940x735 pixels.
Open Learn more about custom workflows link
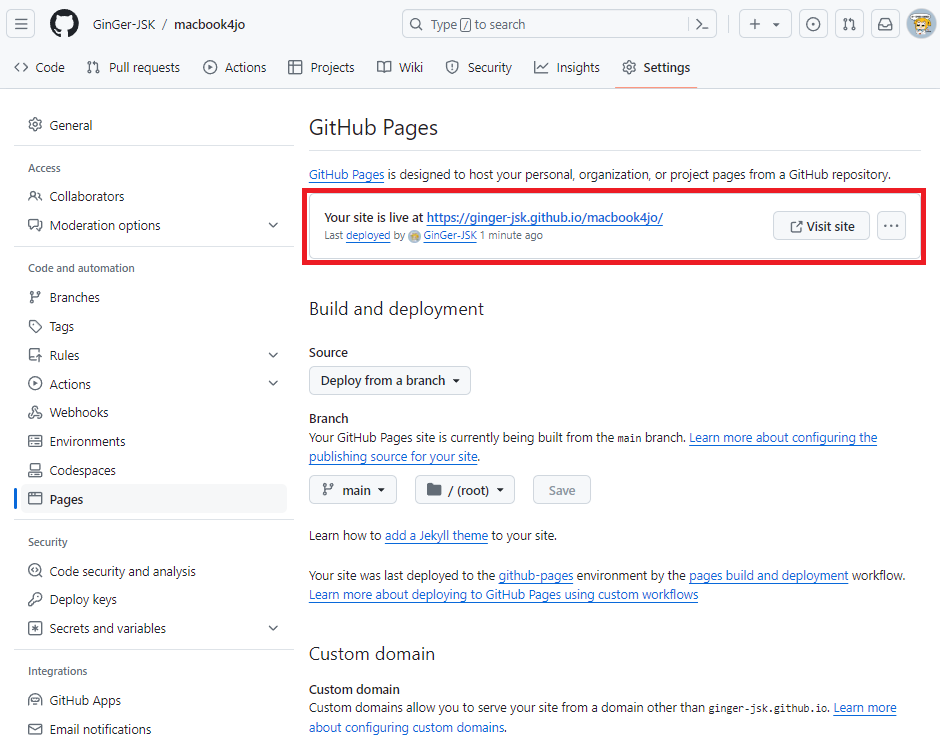tap(504, 595)
